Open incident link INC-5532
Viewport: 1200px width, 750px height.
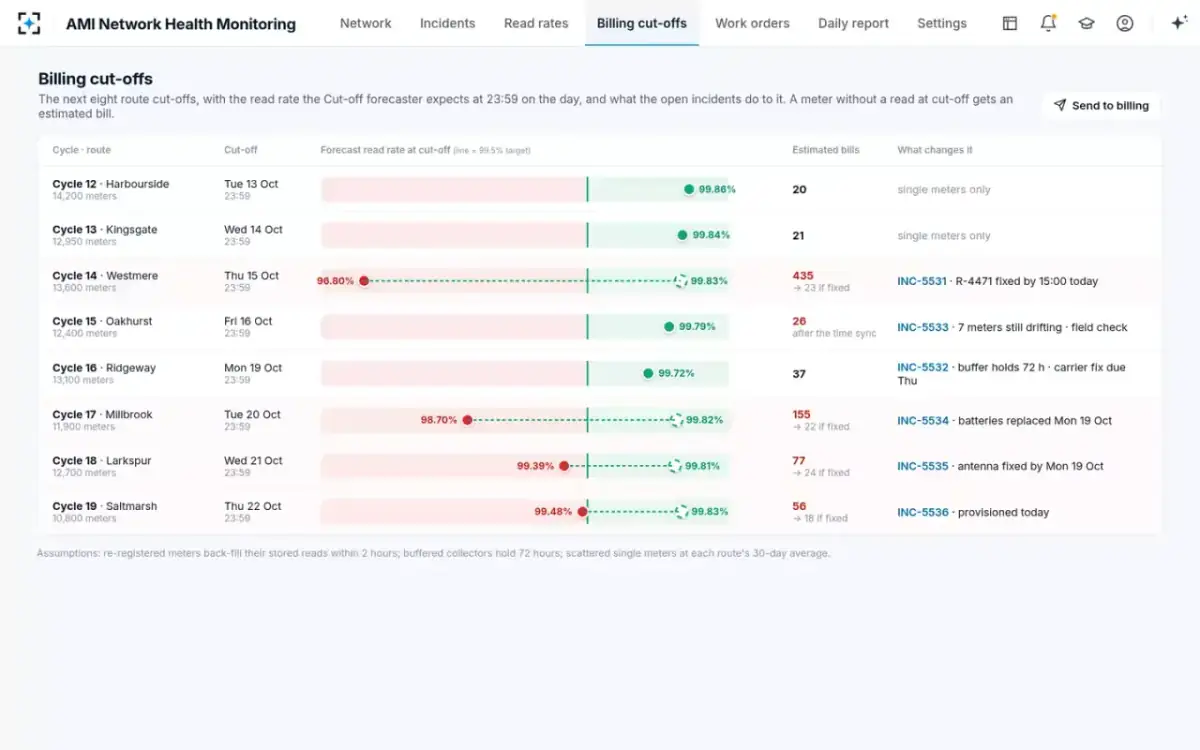[x=922, y=367]
